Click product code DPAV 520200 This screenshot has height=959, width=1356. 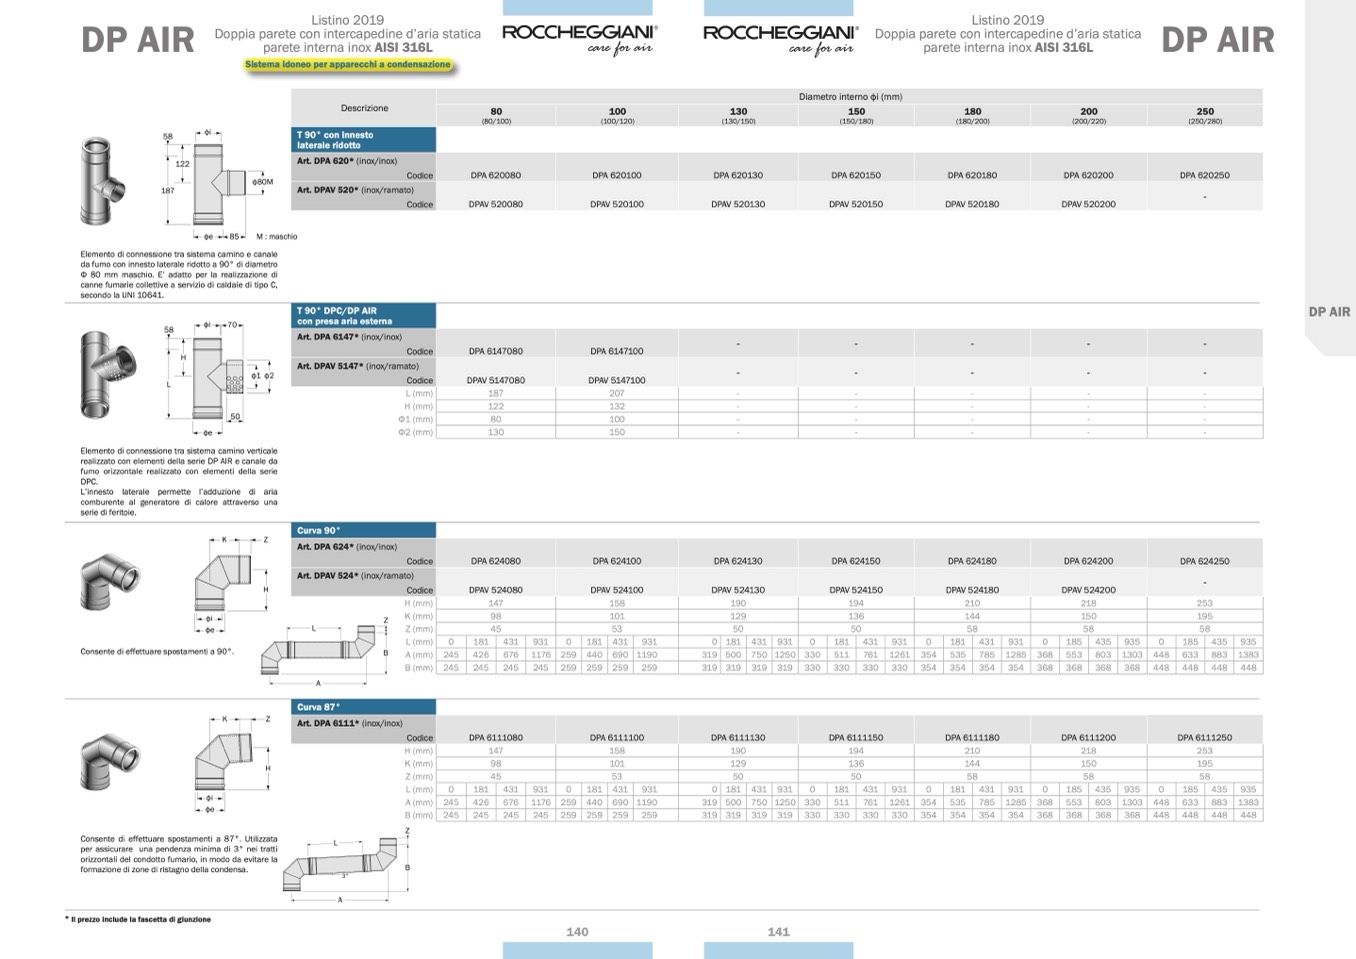[1088, 204]
